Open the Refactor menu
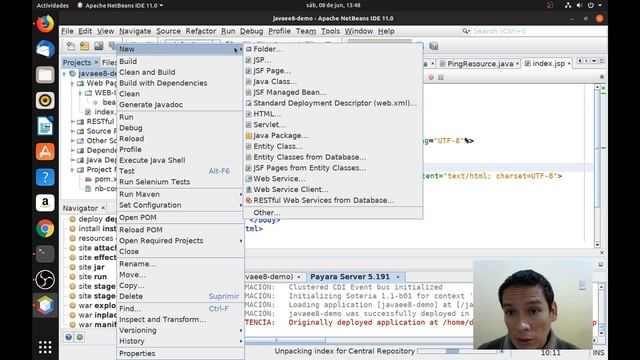640x360 pixels. pyautogui.click(x=200, y=31)
